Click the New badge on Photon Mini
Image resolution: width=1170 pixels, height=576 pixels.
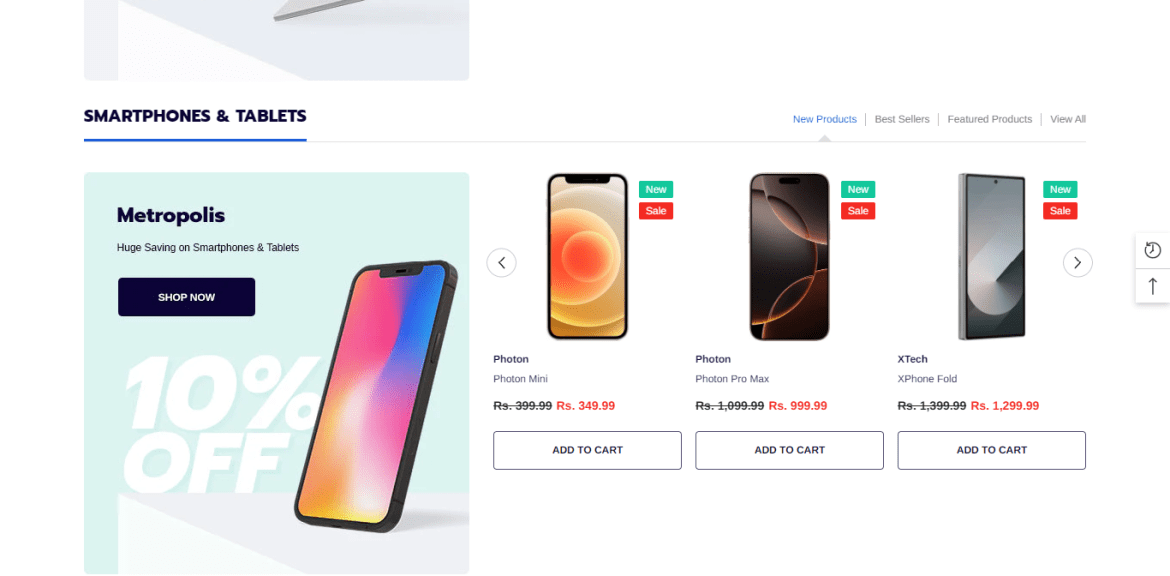click(x=656, y=190)
